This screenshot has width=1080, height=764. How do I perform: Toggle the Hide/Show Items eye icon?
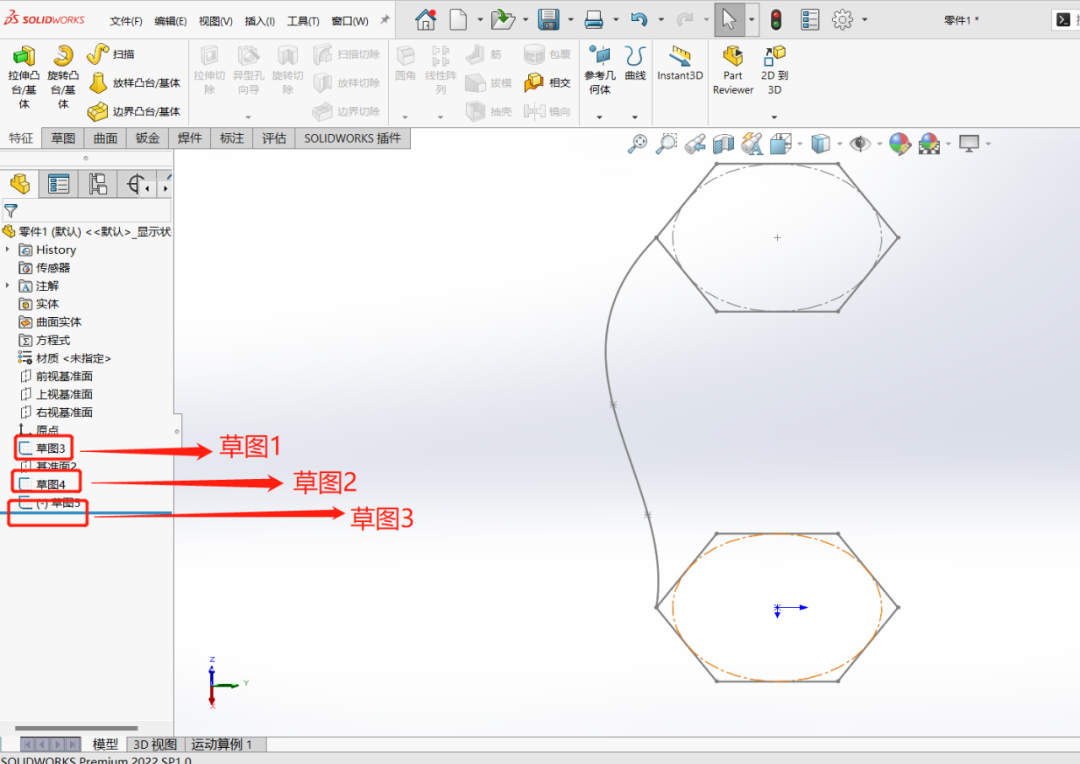tap(859, 144)
